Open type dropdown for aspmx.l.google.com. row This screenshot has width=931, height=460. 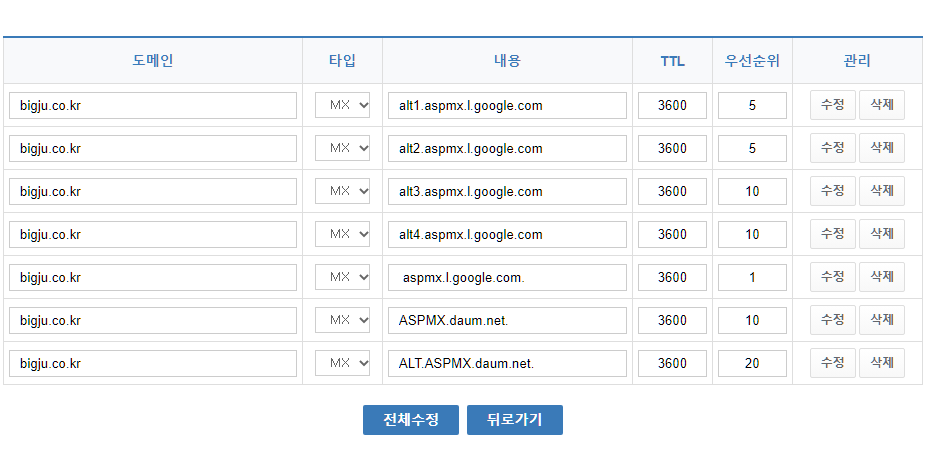[343, 277]
